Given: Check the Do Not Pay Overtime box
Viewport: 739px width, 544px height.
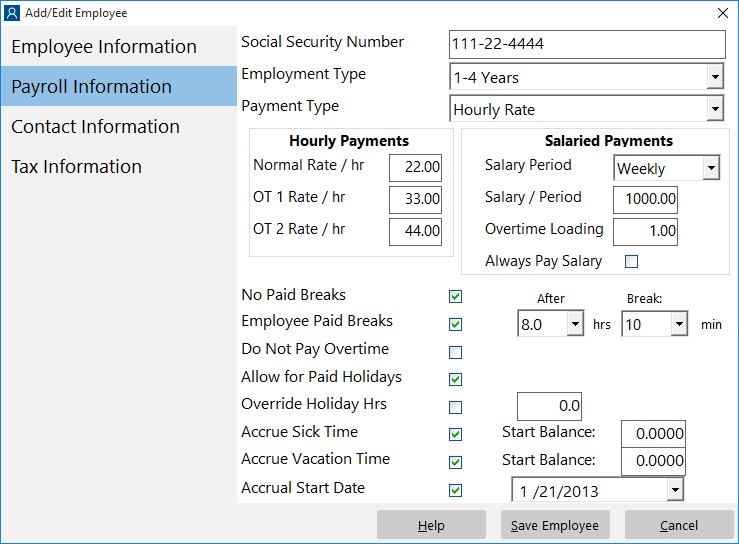Looking at the screenshot, I should 455,352.
